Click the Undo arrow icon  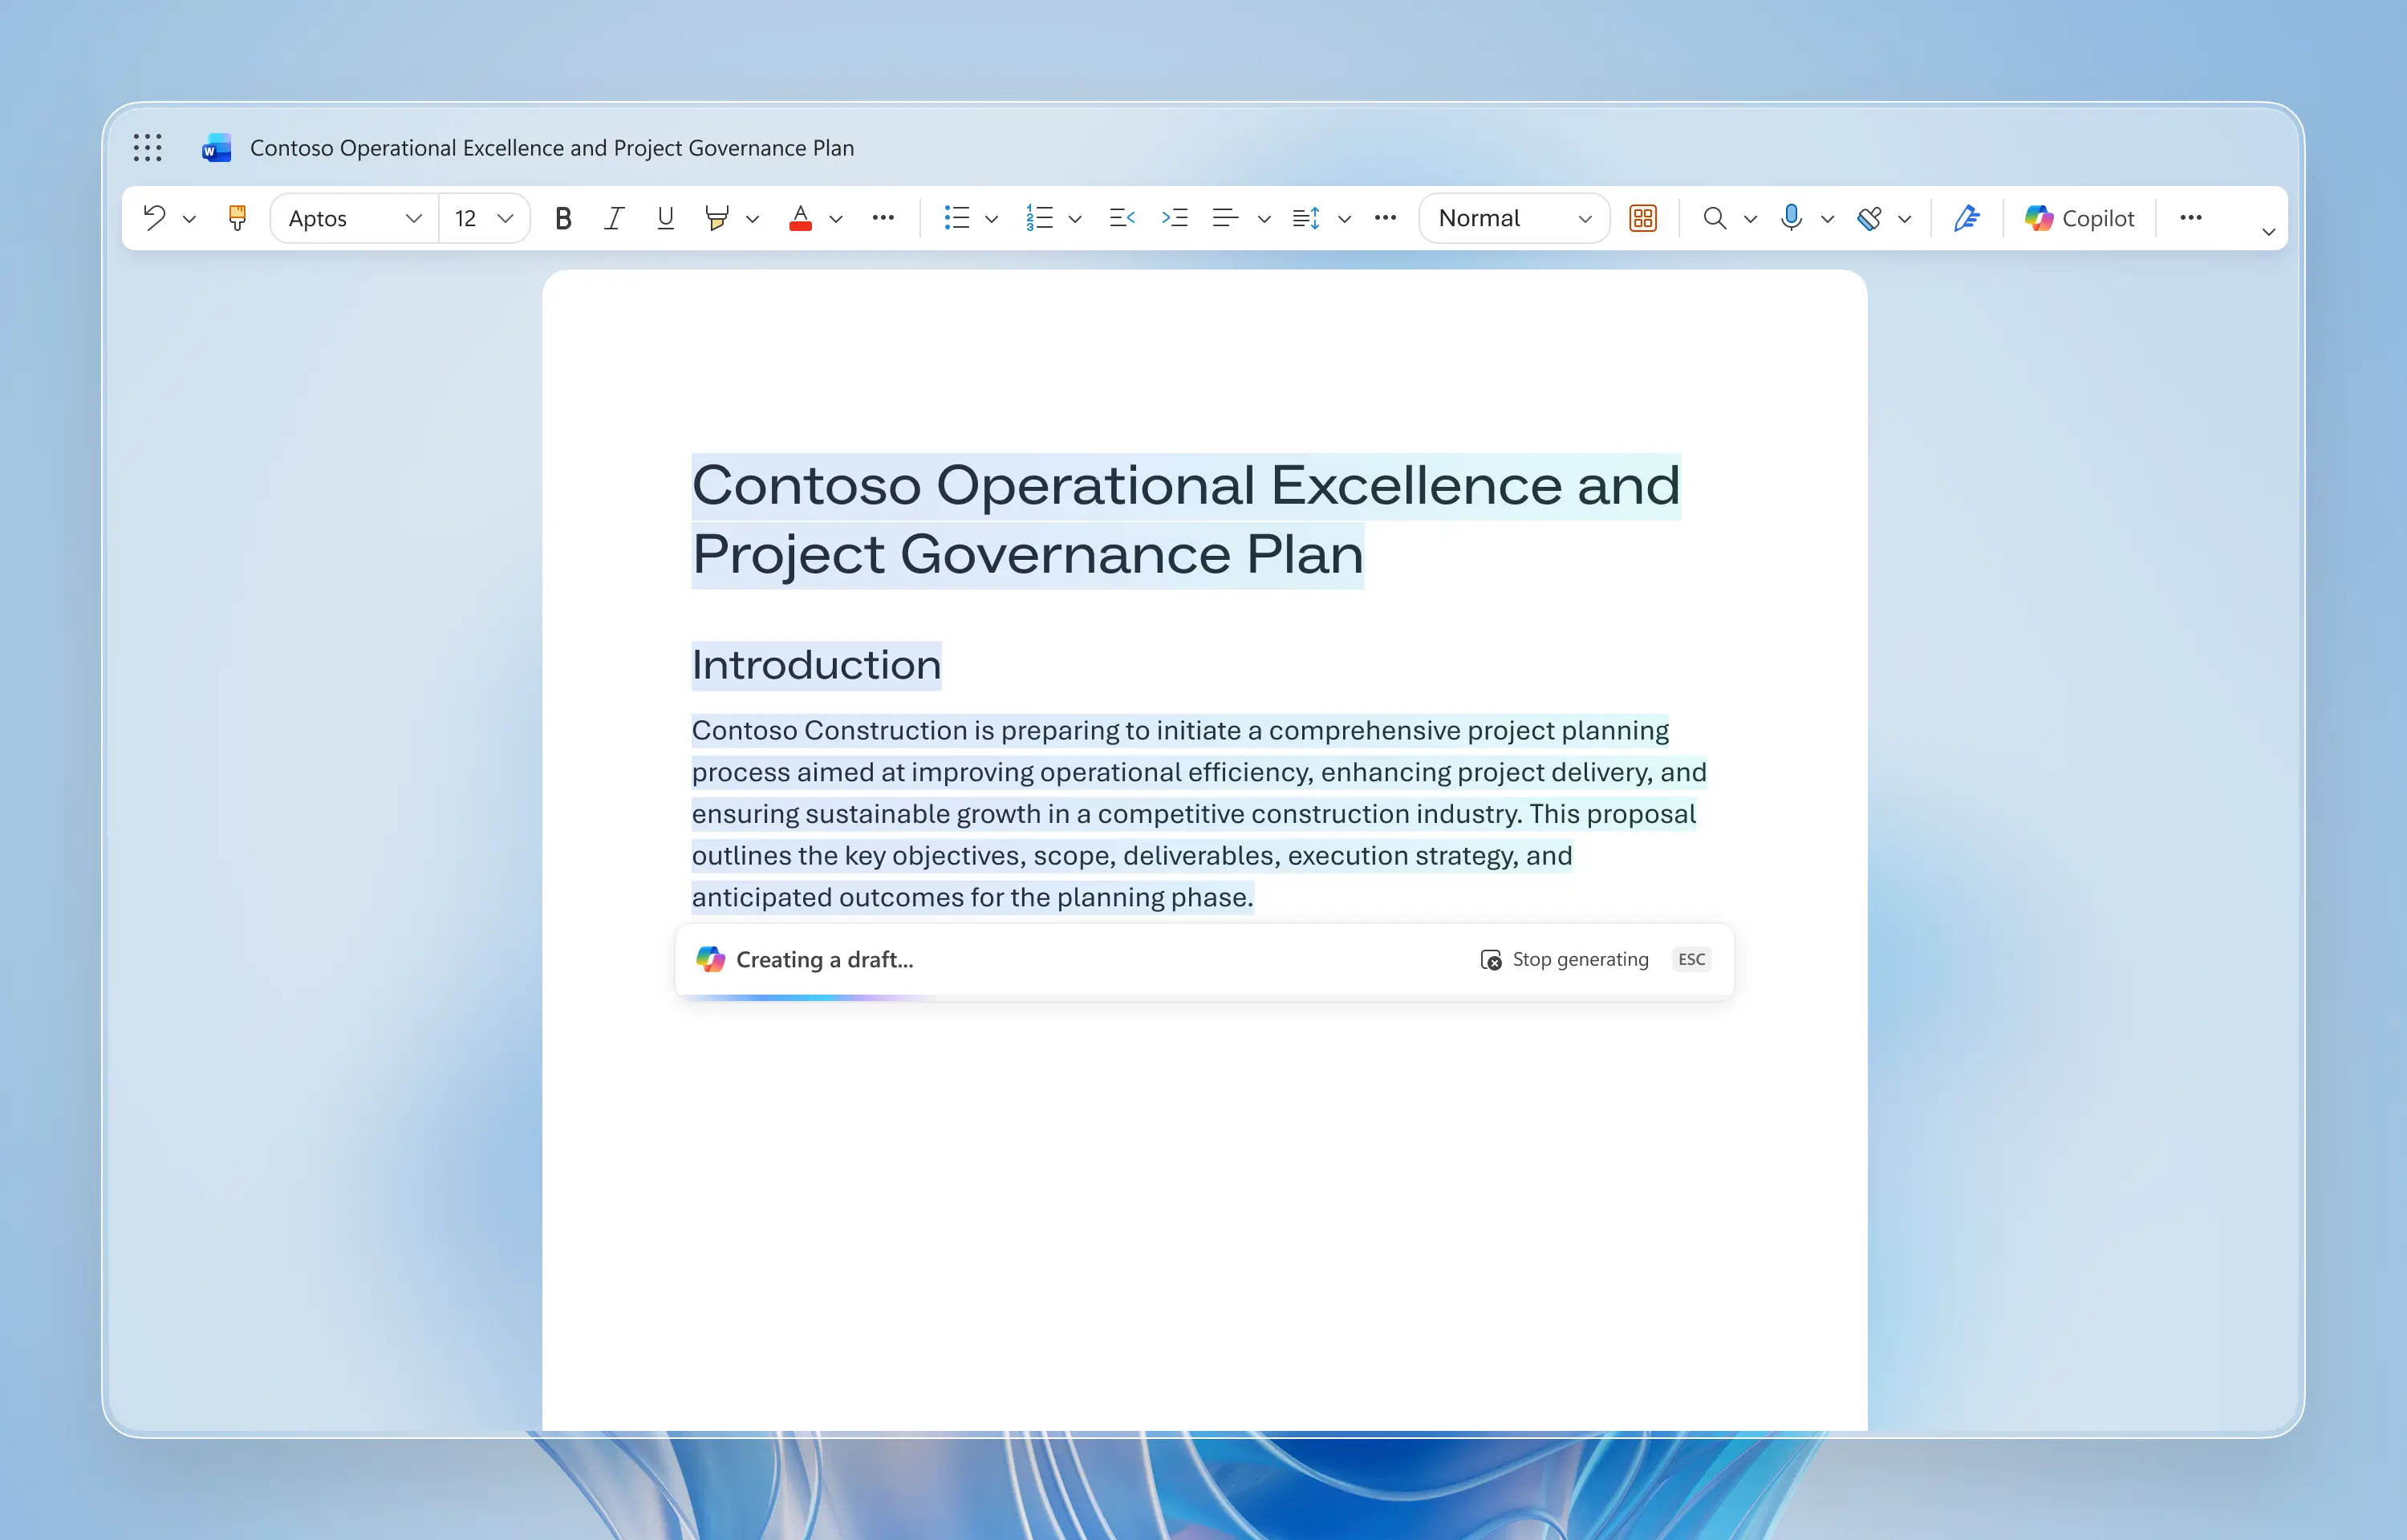(154, 218)
